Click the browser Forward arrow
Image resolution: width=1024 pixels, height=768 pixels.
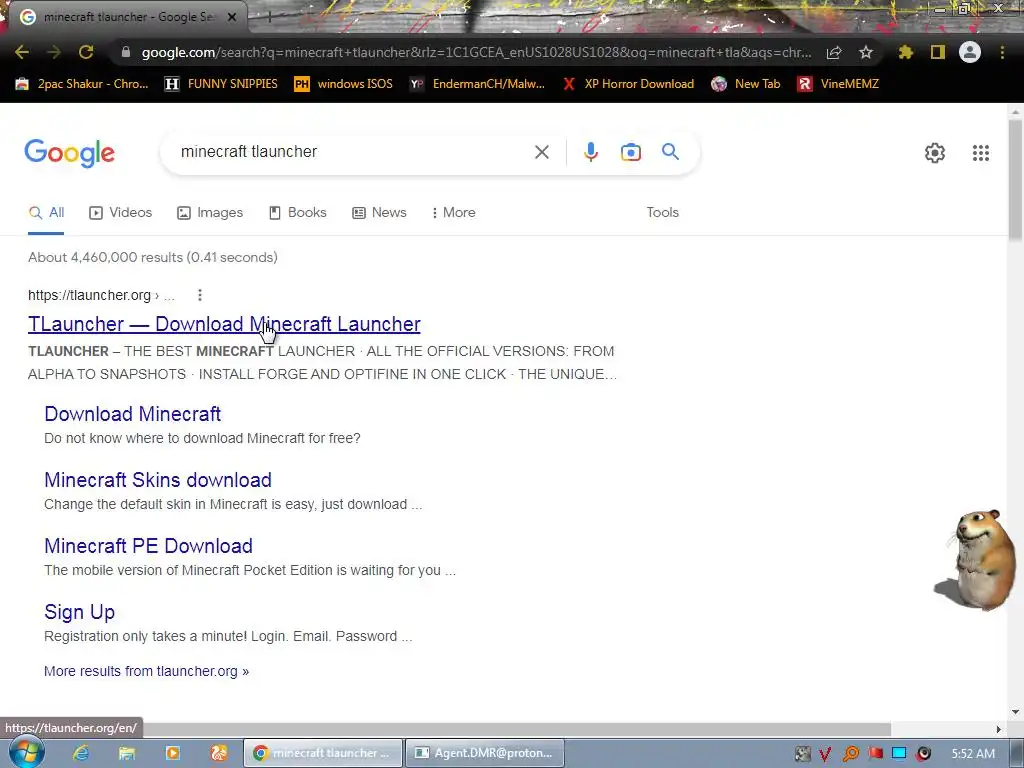[x=54, y=52]
